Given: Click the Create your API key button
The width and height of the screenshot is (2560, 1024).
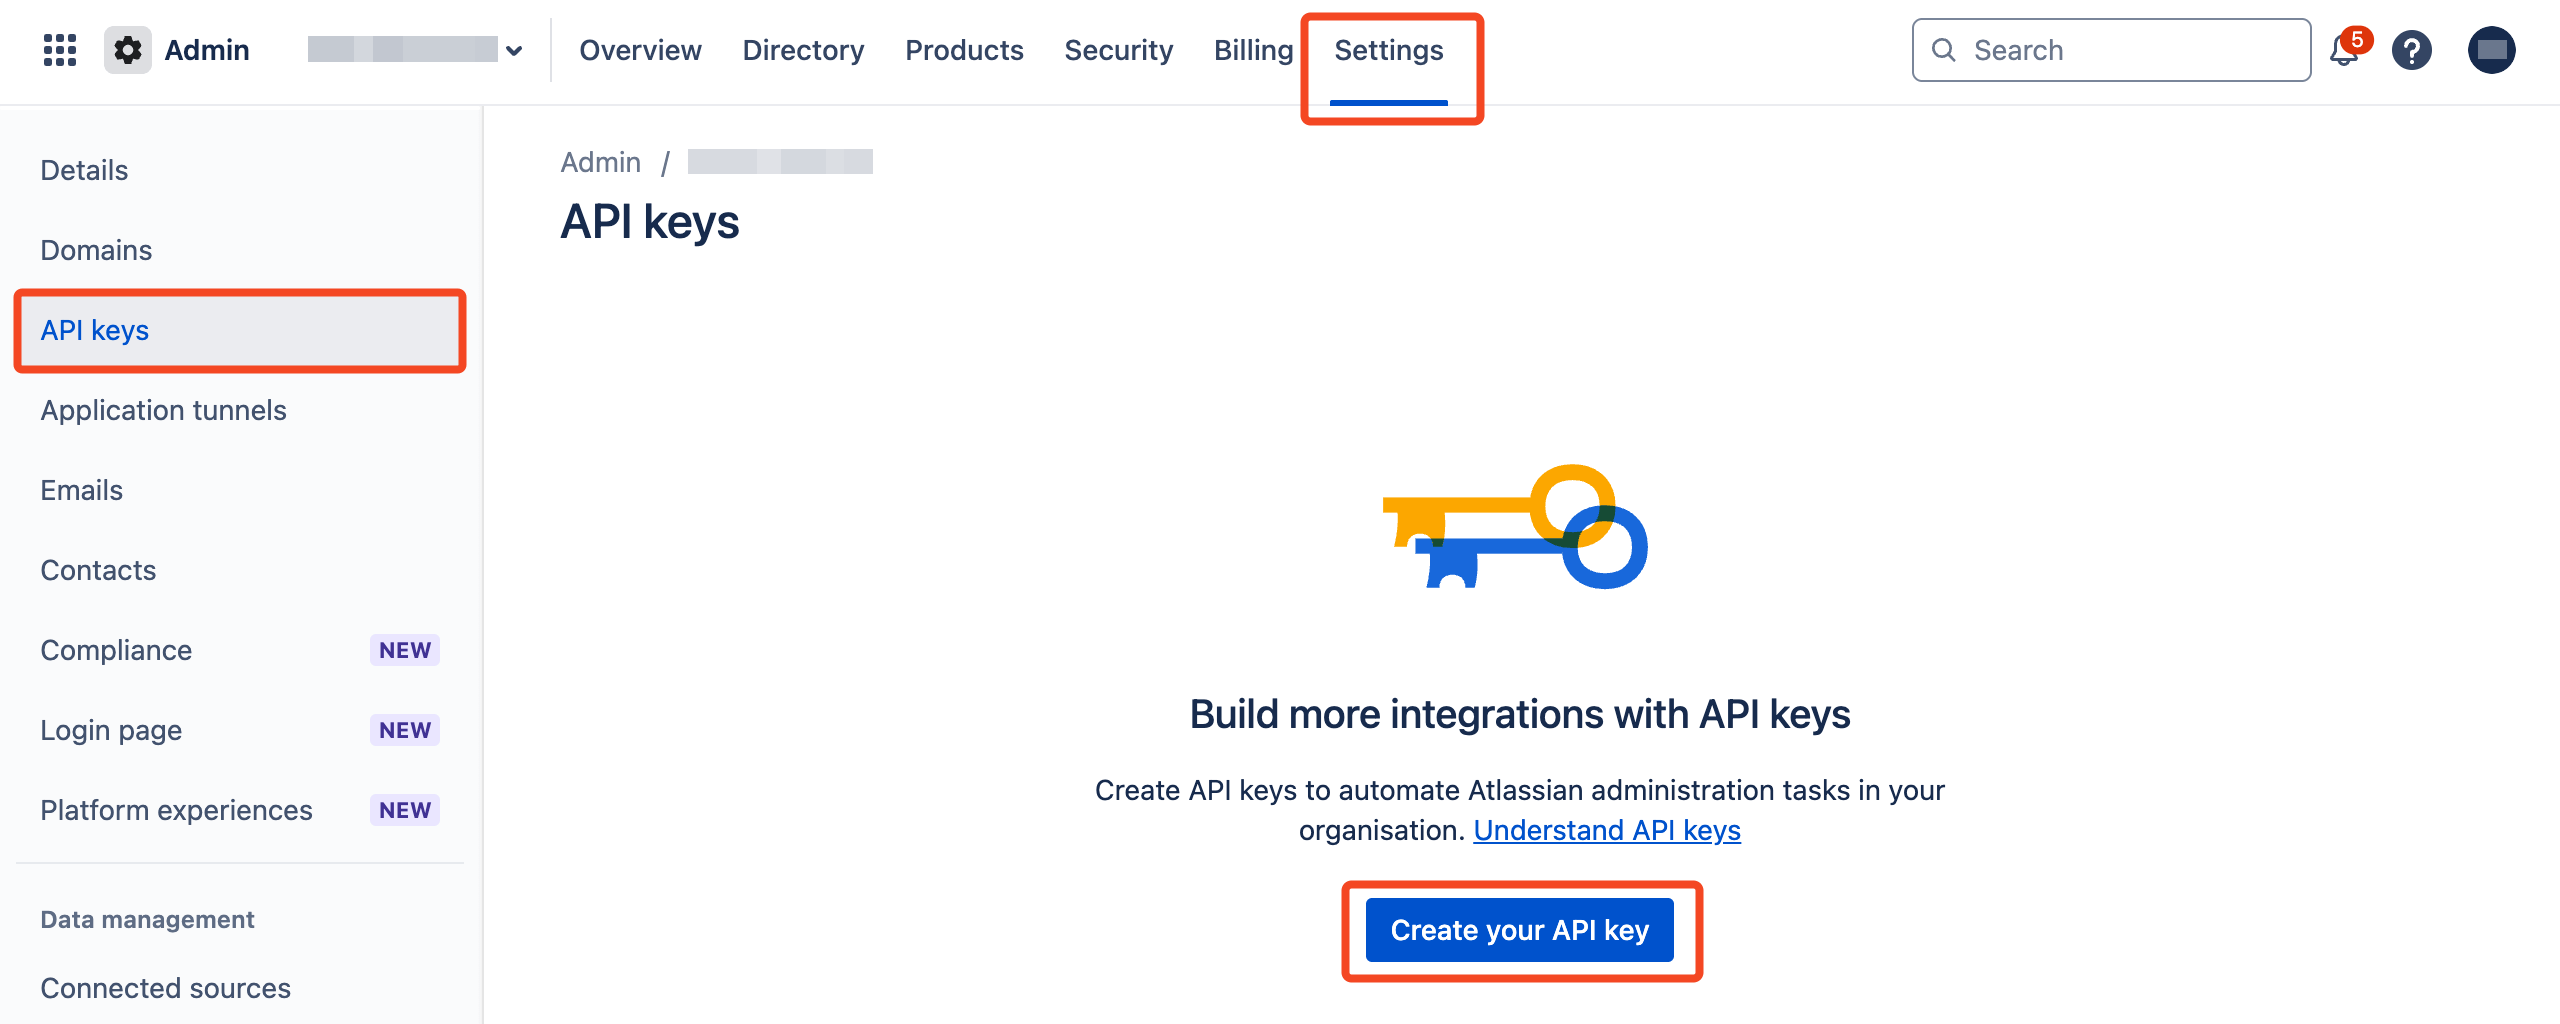Looking at the screenshot, I should pos(1520,930).
